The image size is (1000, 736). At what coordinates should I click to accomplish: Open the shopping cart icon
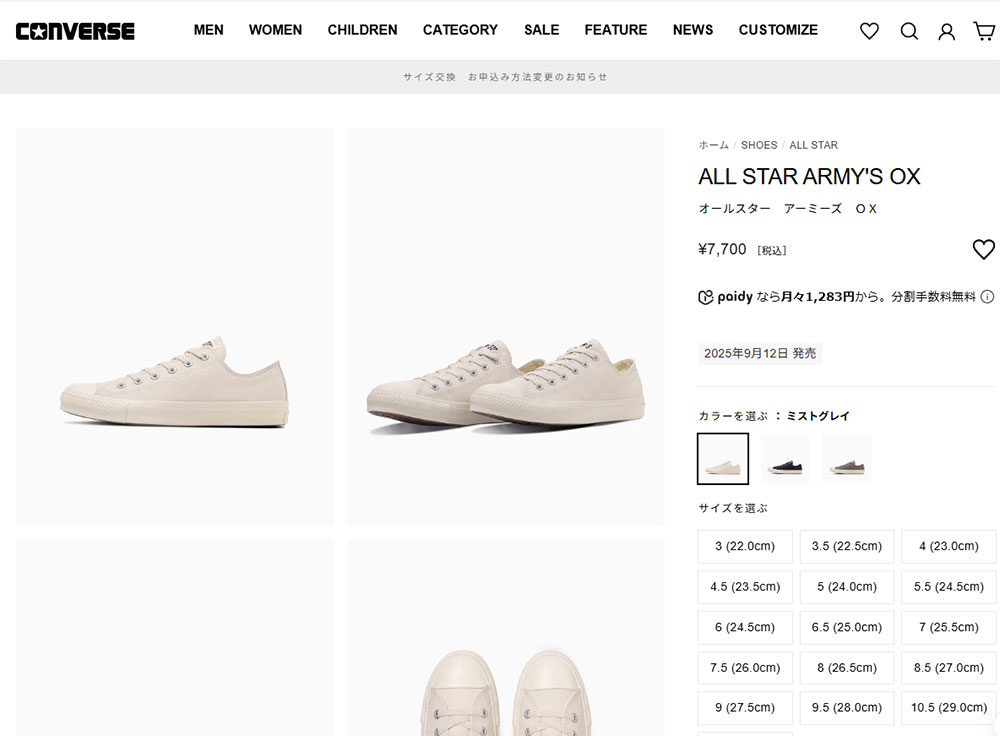[x=984, y=31]
